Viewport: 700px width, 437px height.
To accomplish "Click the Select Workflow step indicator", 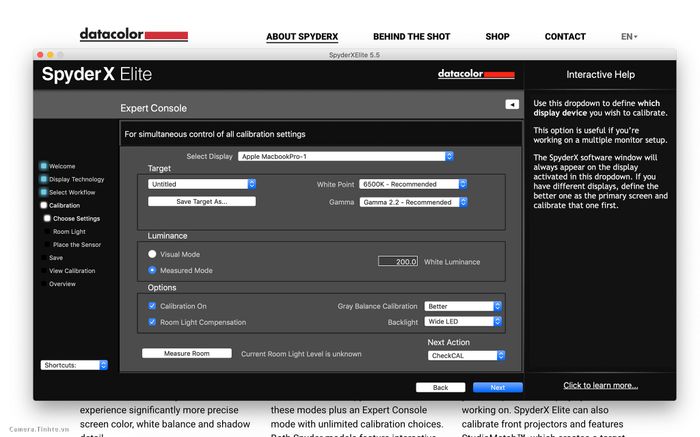I will [43, 192].
